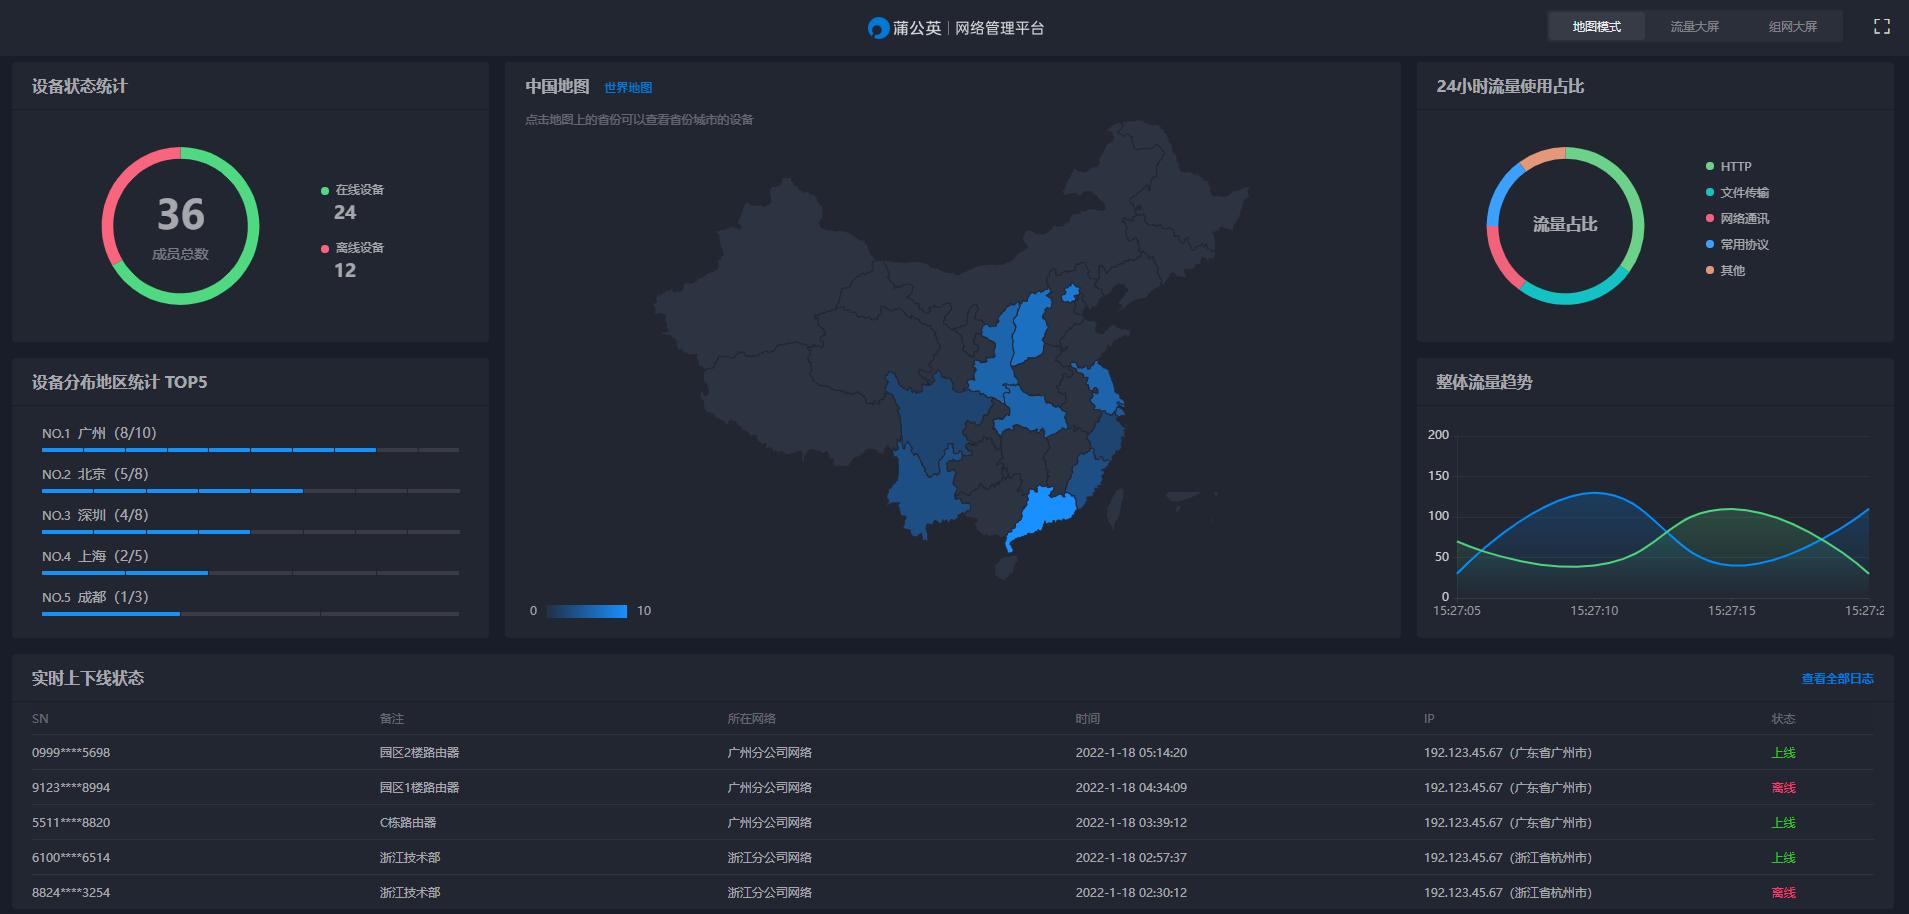Click the HTTP legend marker in 流量占比

(1710, 166)
